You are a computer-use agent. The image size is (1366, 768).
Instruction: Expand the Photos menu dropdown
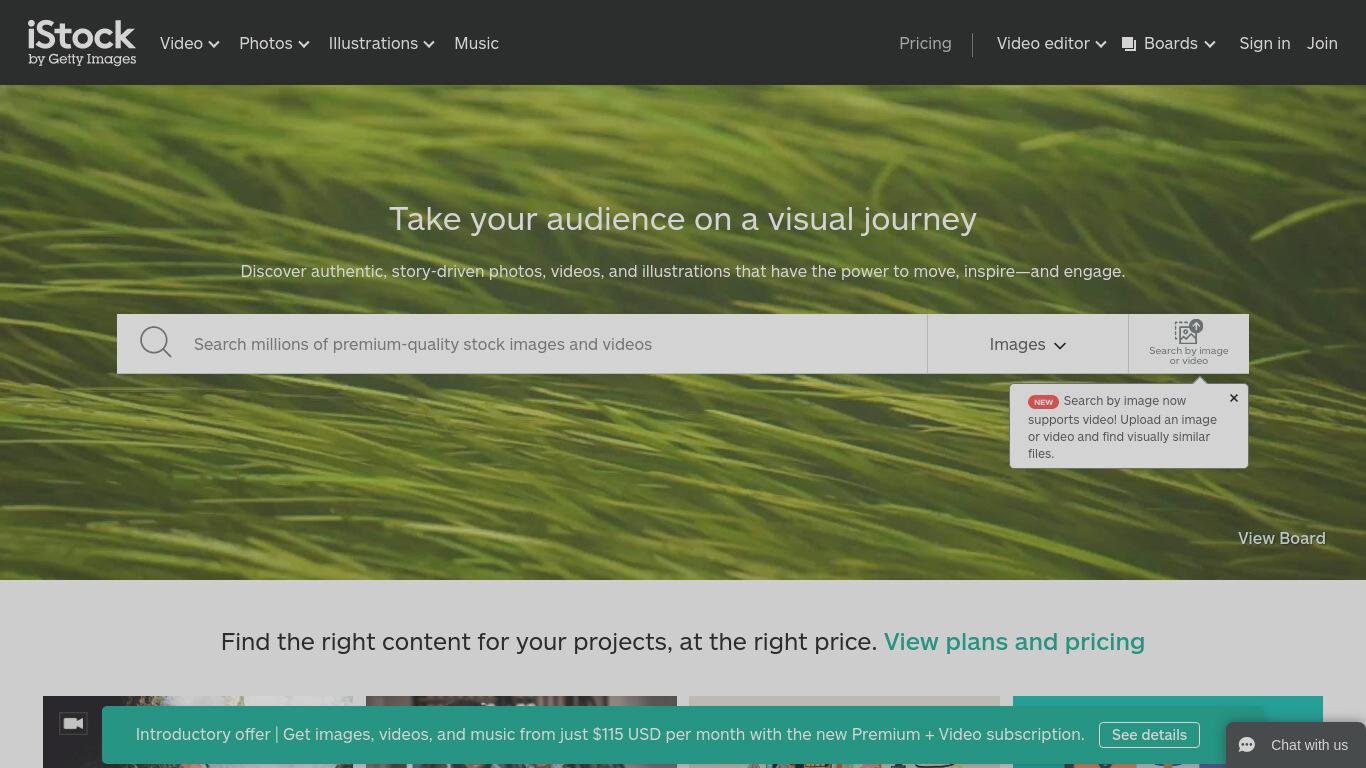[274, 43]
